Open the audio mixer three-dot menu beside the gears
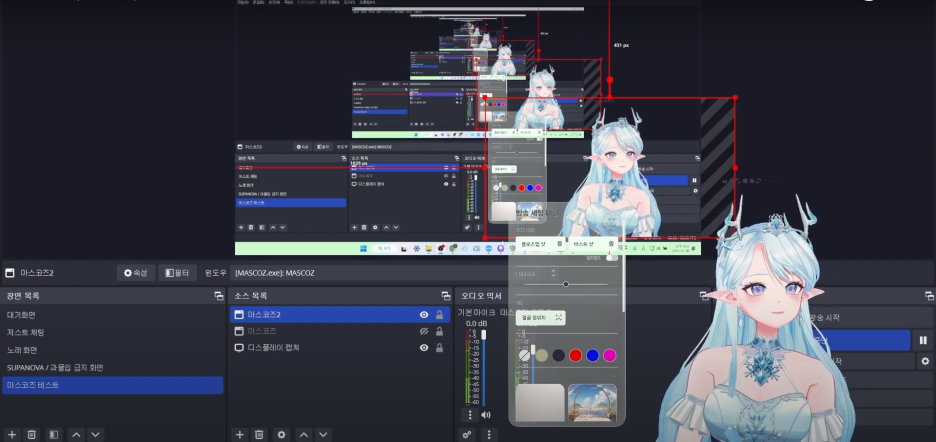The image size is (936, 442). pyautogui.click(x=489, y=434)
